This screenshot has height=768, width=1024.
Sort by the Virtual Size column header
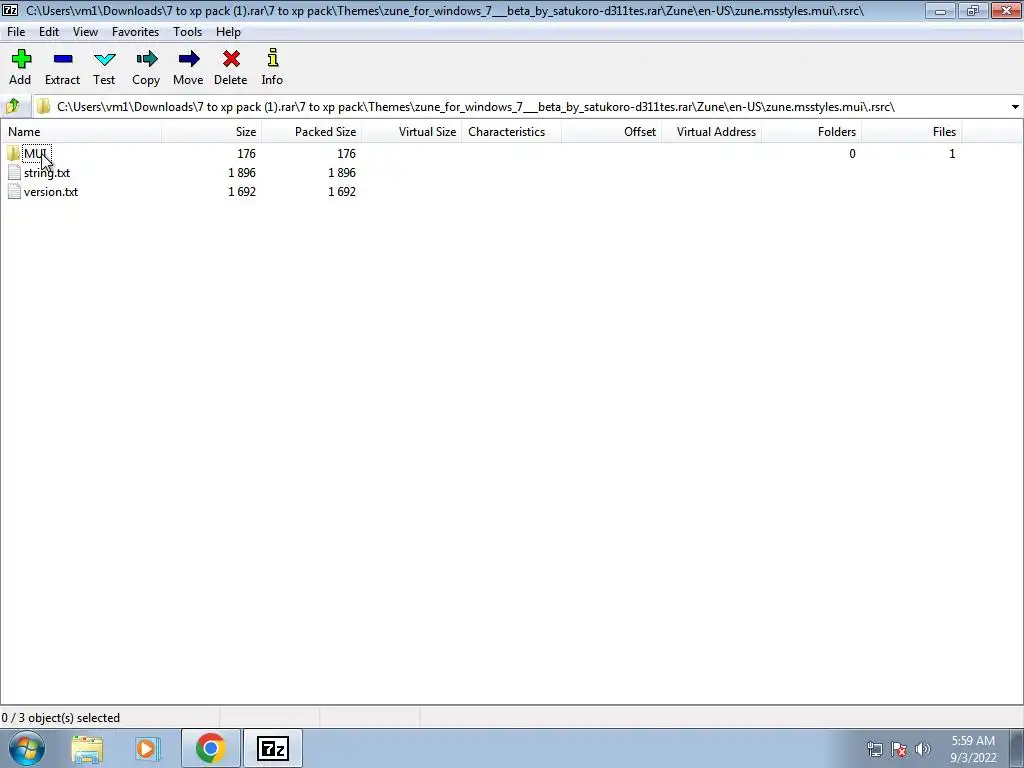pyautogui.click(x=411, y=131)
